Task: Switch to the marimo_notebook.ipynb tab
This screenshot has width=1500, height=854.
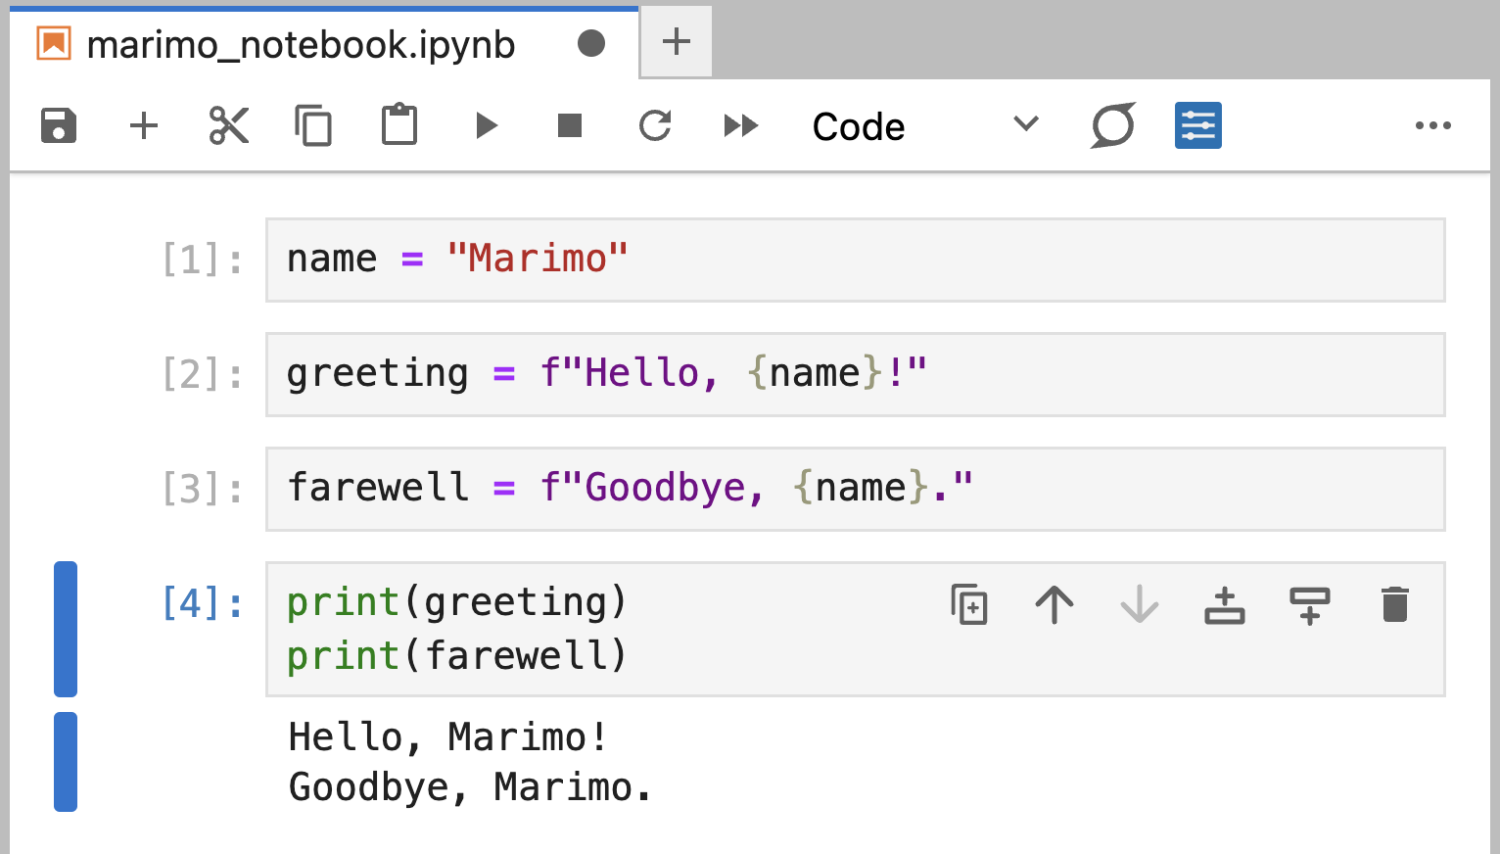Action: [x=300, y=45]
